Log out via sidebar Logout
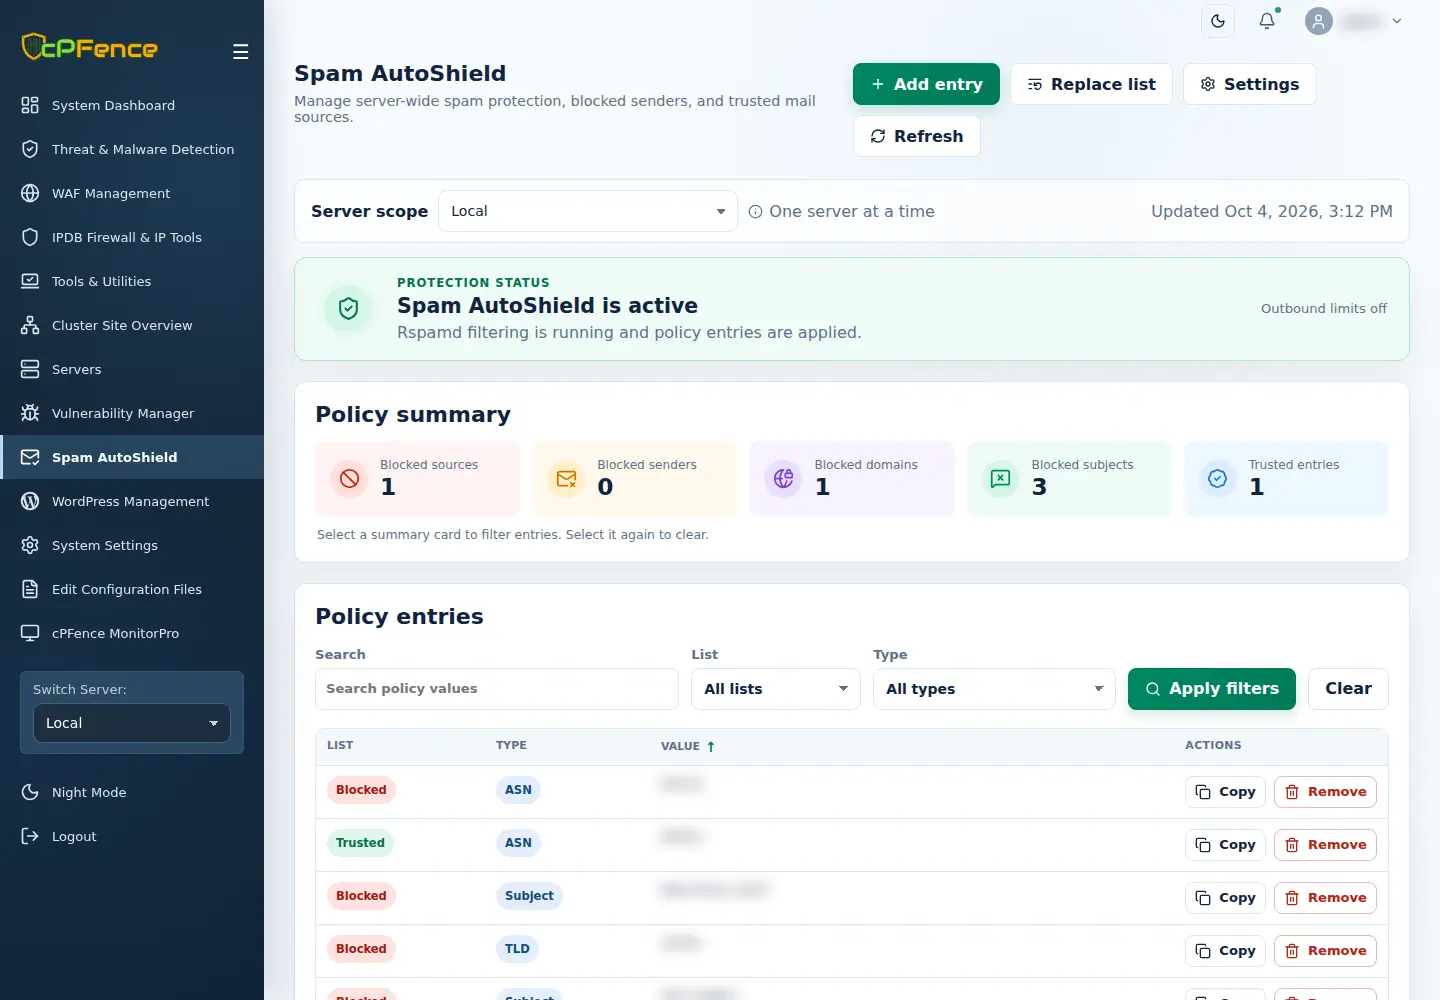The height and width of the screenshot is (1000, 1440). click(x=132, y=836)
